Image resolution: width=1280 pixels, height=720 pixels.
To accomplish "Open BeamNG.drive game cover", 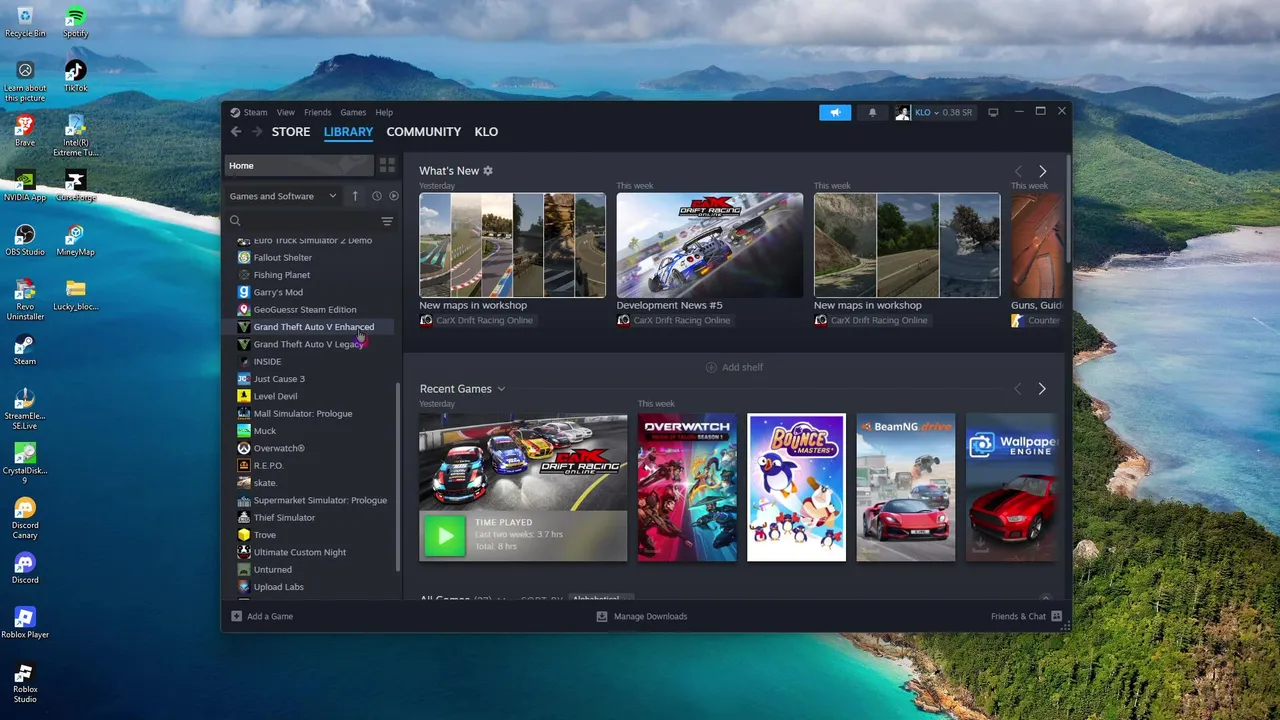I will (x=906, y=487).
